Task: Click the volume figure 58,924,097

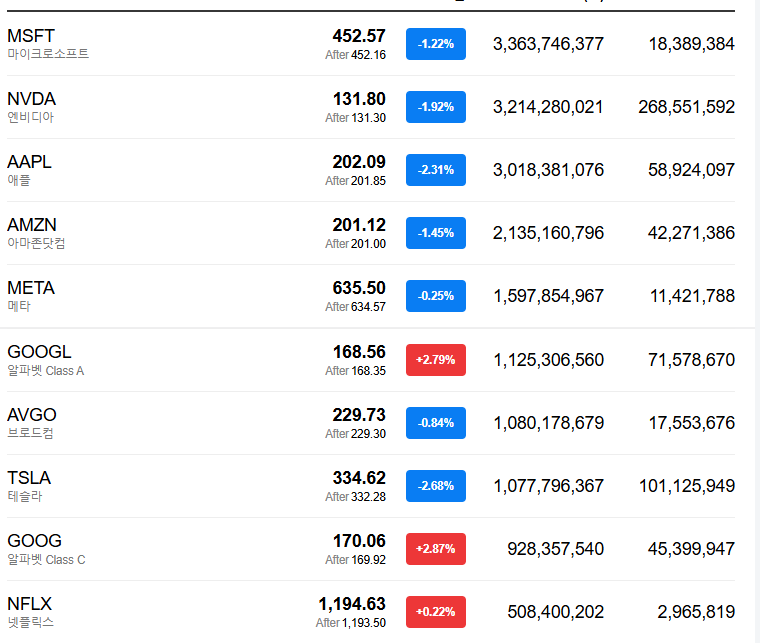Action: (691, 170)
